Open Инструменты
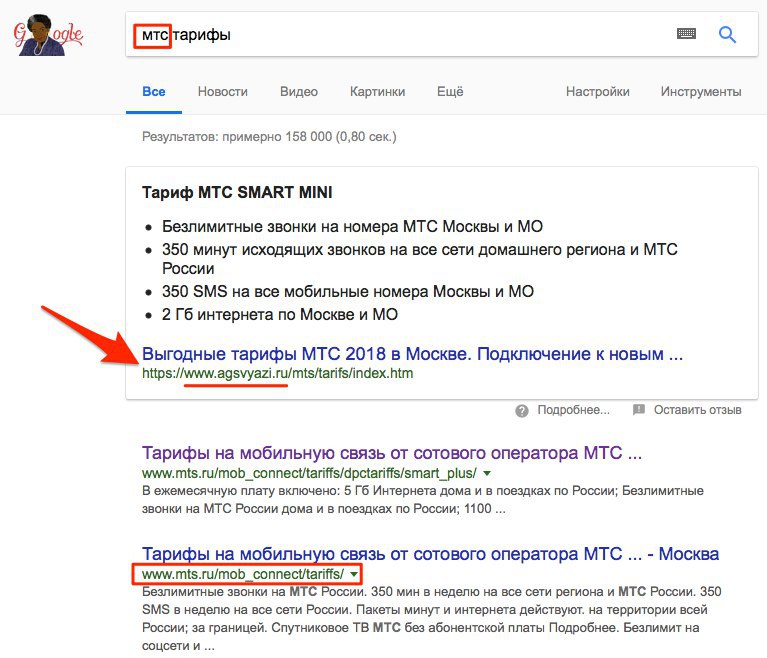This screenshot has height=658, width=767. pyautogui.click(x=701, y=91)
